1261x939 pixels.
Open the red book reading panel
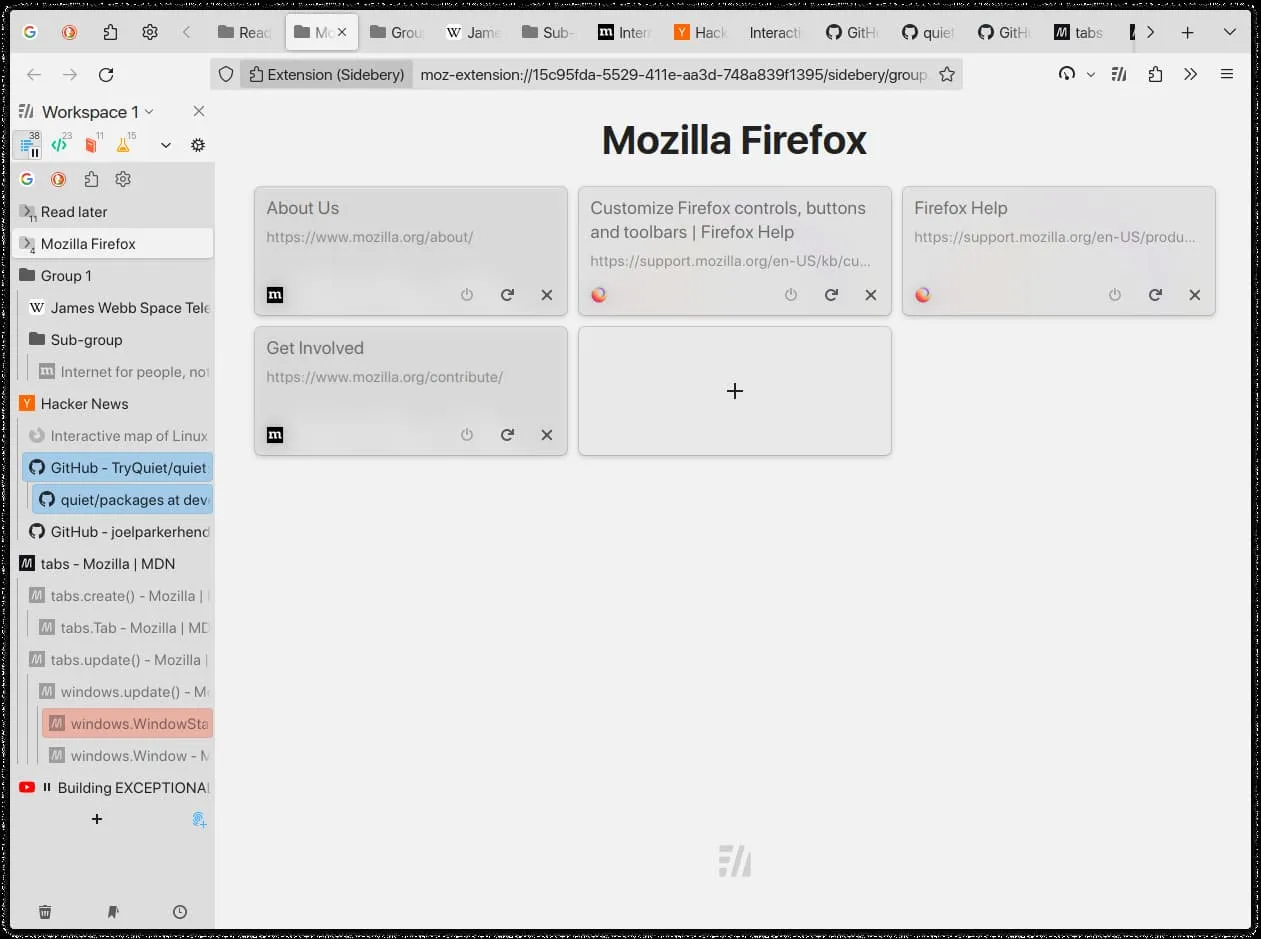[x=91, y=145]
